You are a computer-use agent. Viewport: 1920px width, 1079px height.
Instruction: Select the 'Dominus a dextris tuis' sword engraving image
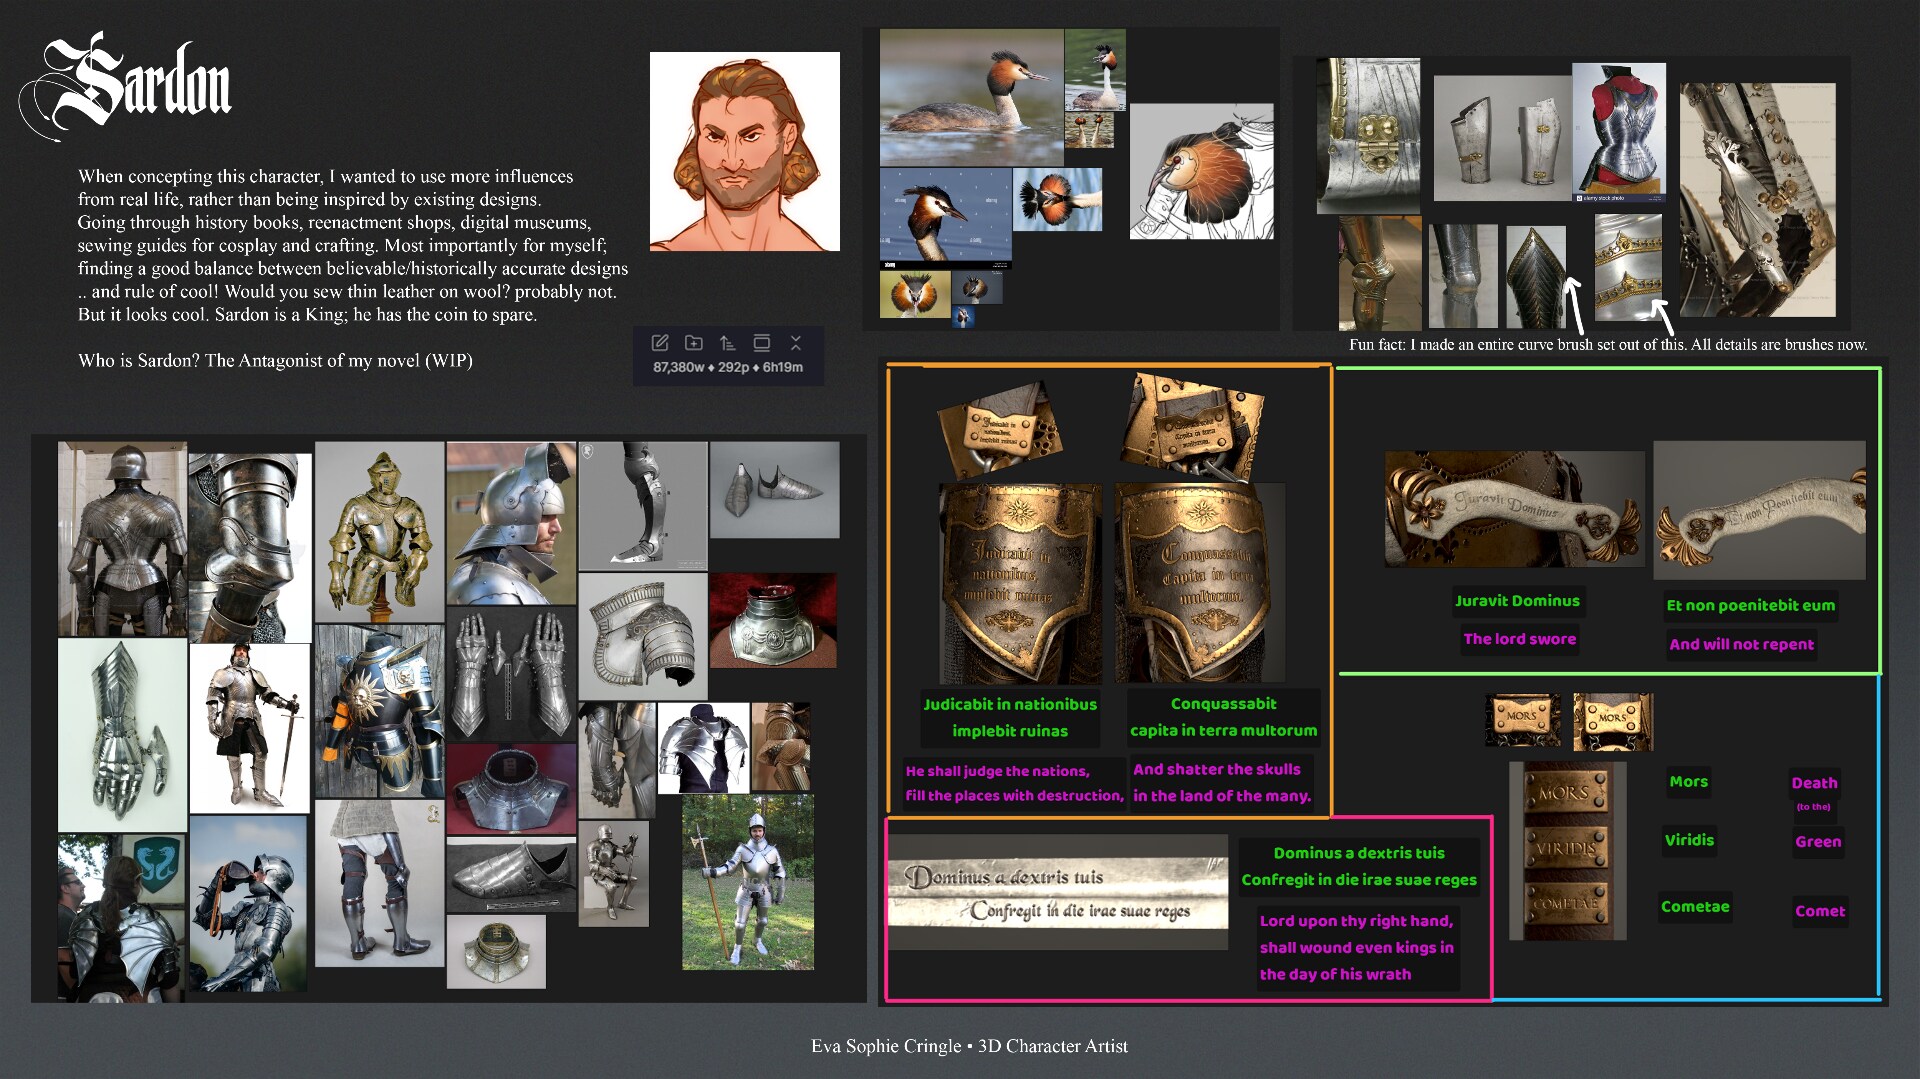1057,892
